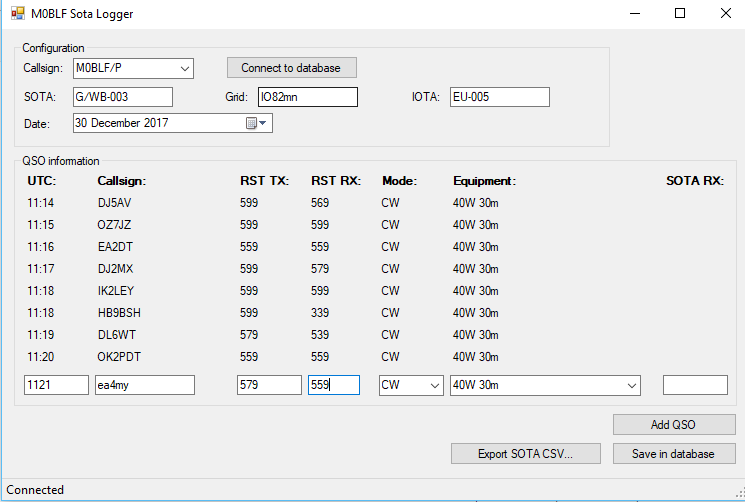745x502 pixels.
Task: Click the Mode column header
Action: coord(399,181)
